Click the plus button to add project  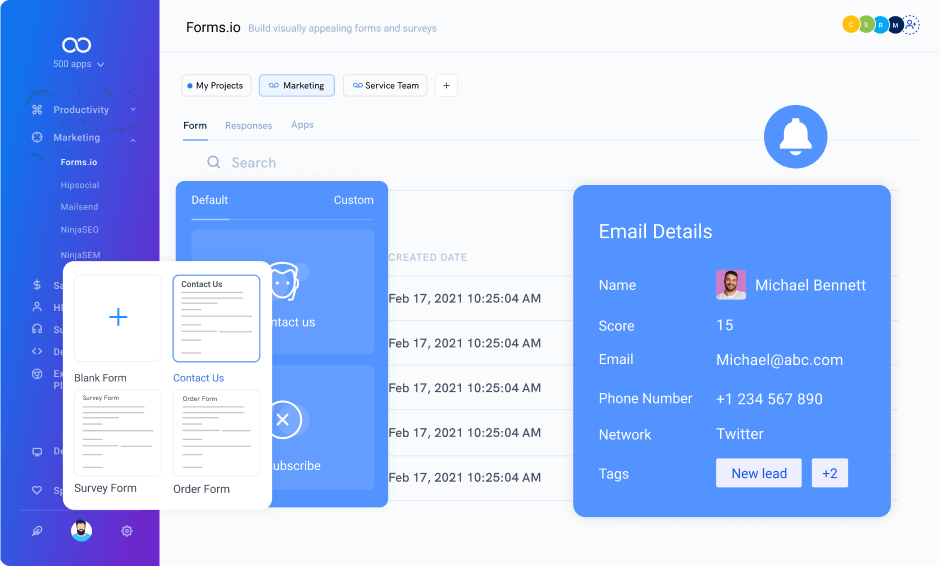[446, 86]
